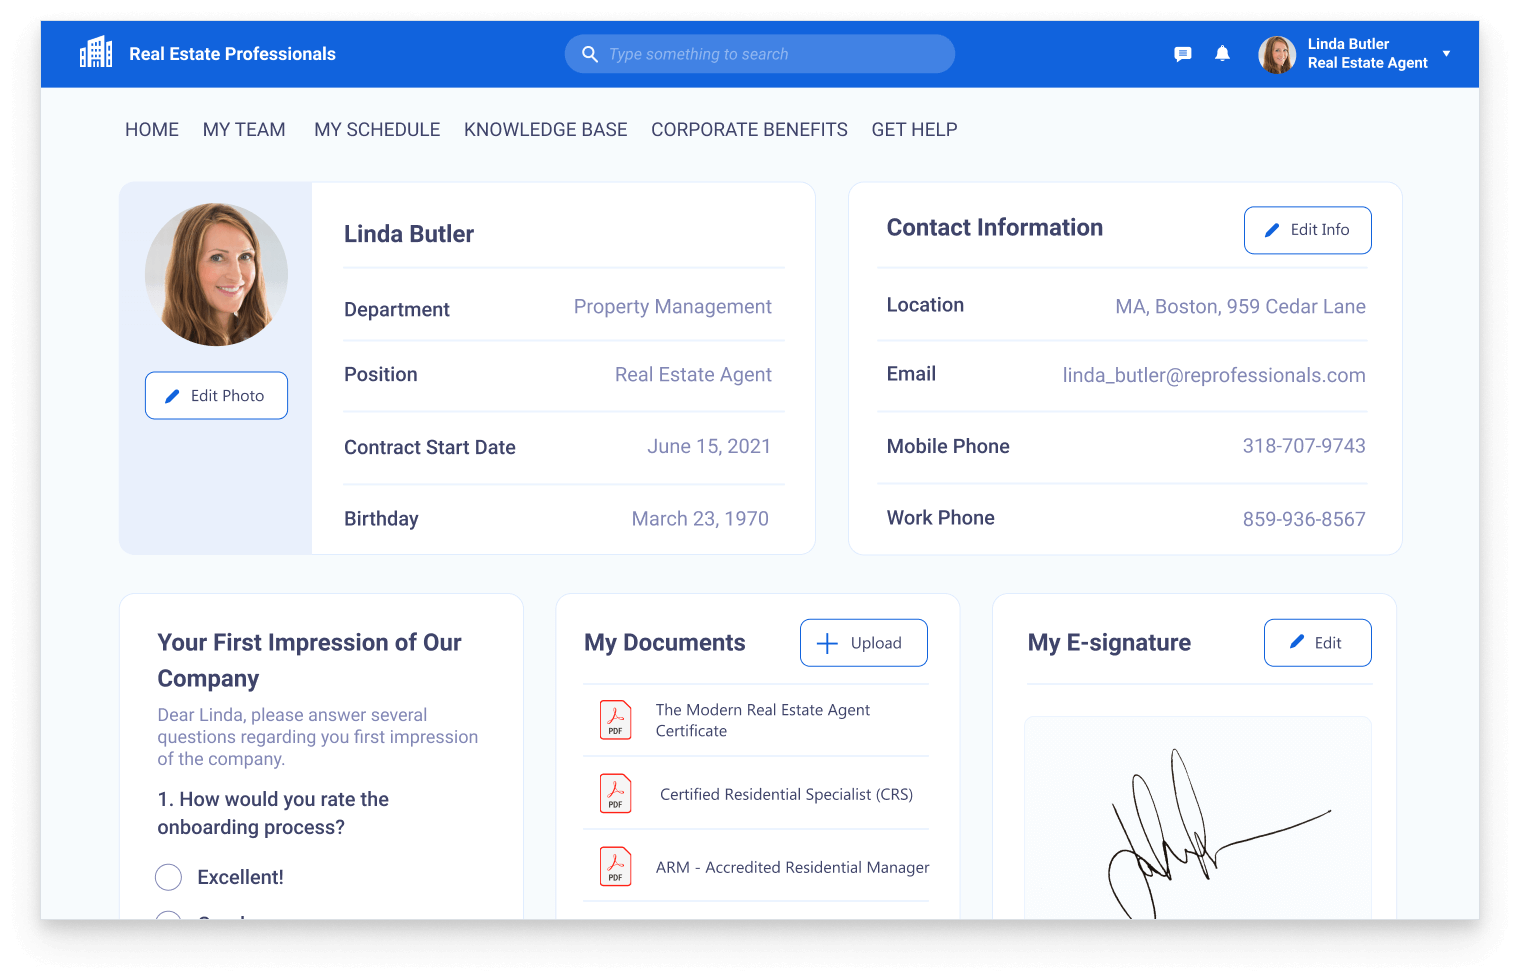Click the header user avatar
Viewport: 1520px width, 980px height.
click(x=1277, y=54)
